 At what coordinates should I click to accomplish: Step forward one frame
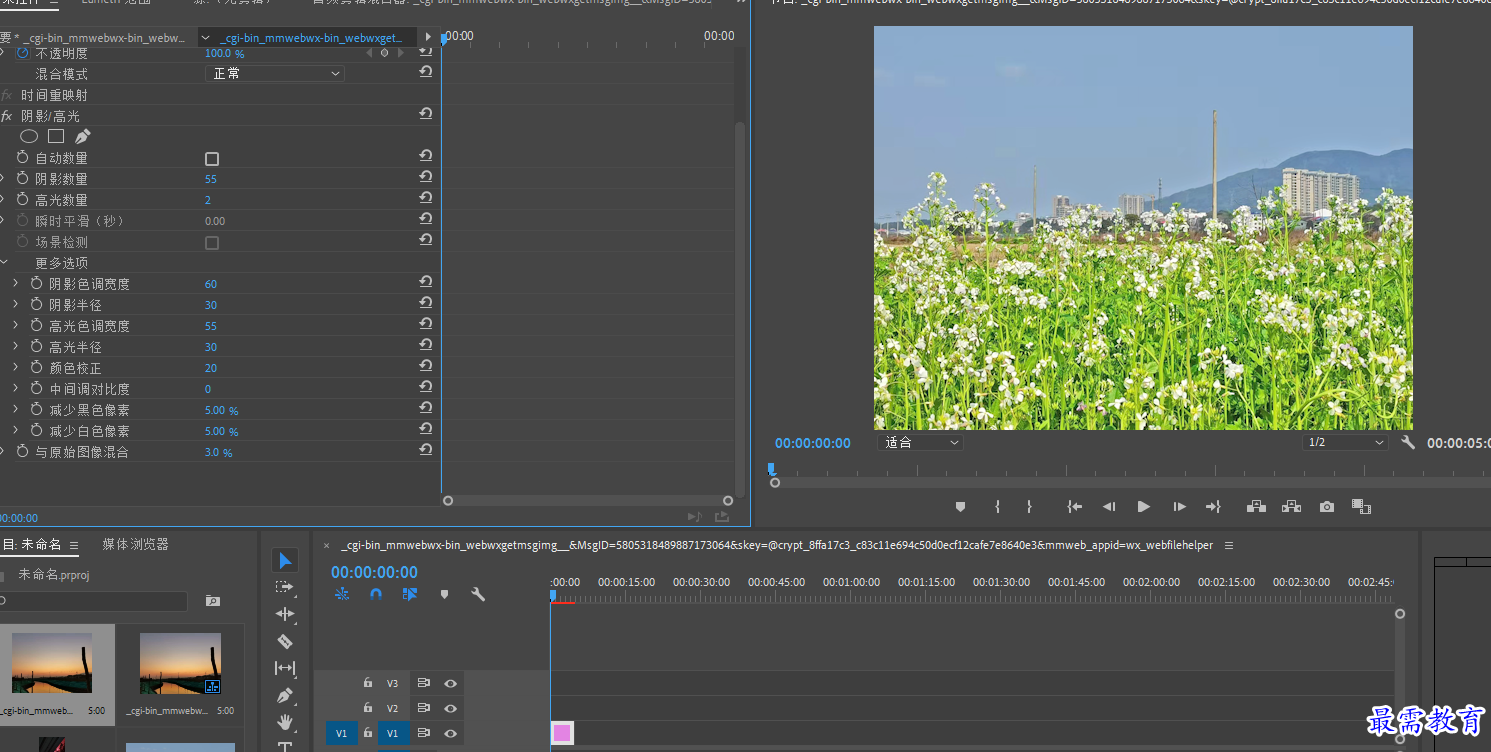click(x=1179, y=507)
